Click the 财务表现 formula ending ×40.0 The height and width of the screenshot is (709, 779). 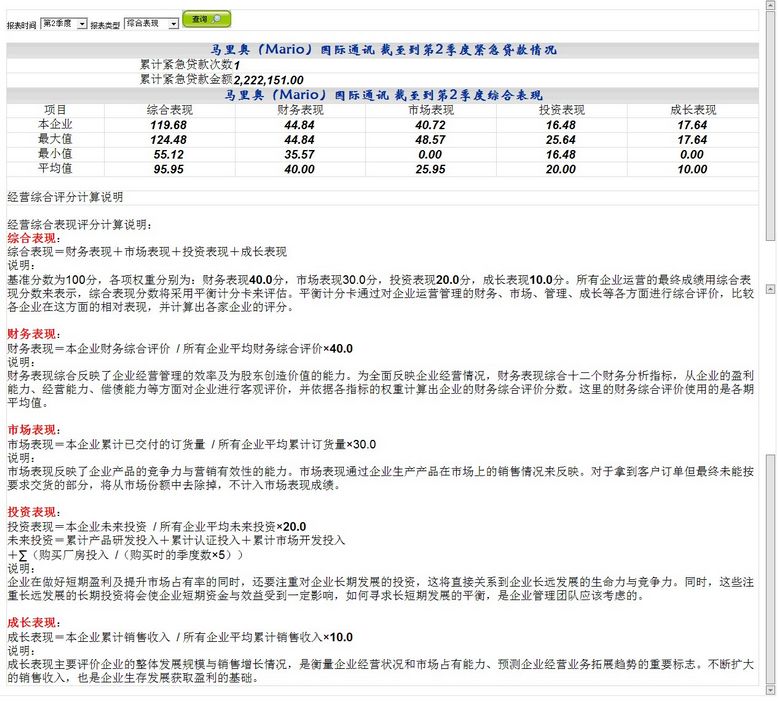pyautogui.click(x=180, y=349)
